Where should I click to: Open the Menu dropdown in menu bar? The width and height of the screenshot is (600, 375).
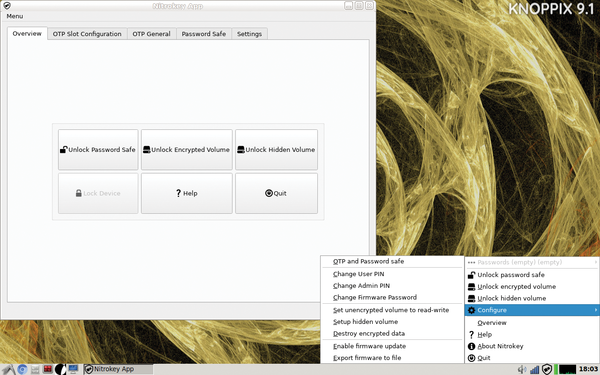pyautogui.click(x=15, y=16)
